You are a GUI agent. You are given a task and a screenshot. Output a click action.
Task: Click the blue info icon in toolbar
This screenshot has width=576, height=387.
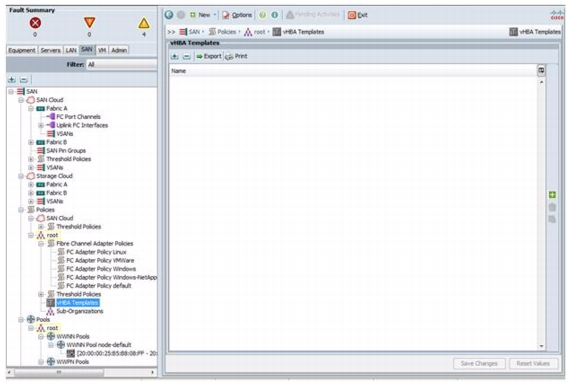(274, 15)
